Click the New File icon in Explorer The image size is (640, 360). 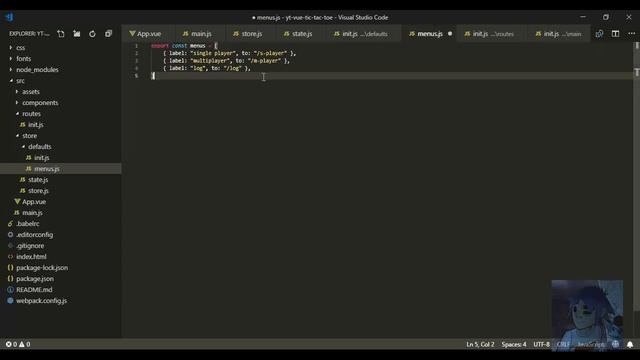coord(61,34)
